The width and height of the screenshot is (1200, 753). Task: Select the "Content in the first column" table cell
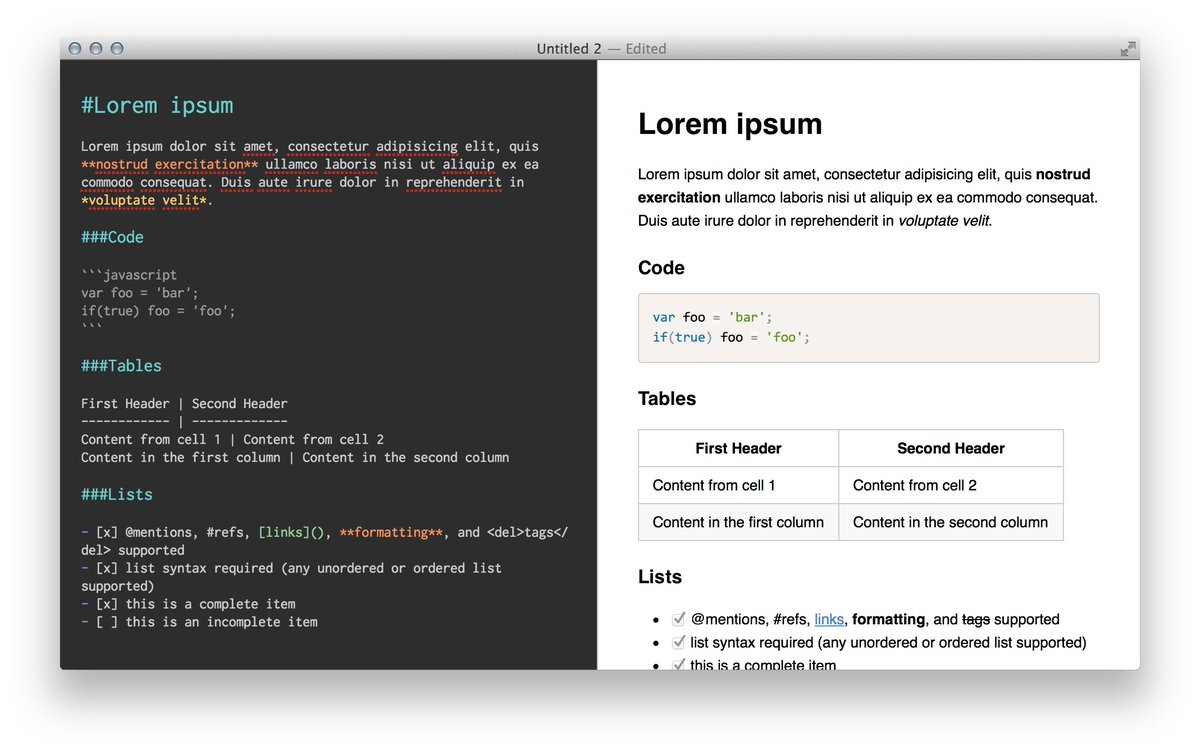[x=738, y=522]
